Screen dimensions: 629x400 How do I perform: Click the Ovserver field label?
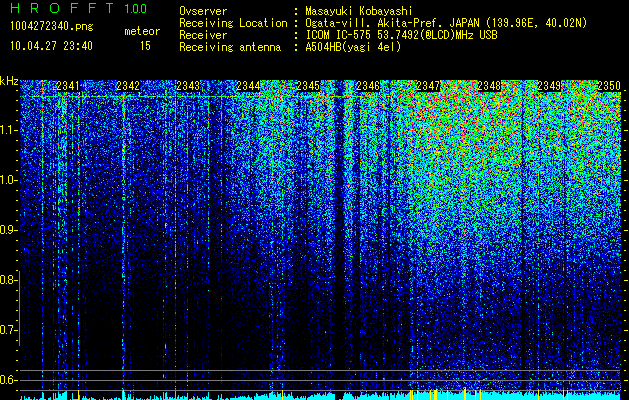coord(203,11)
